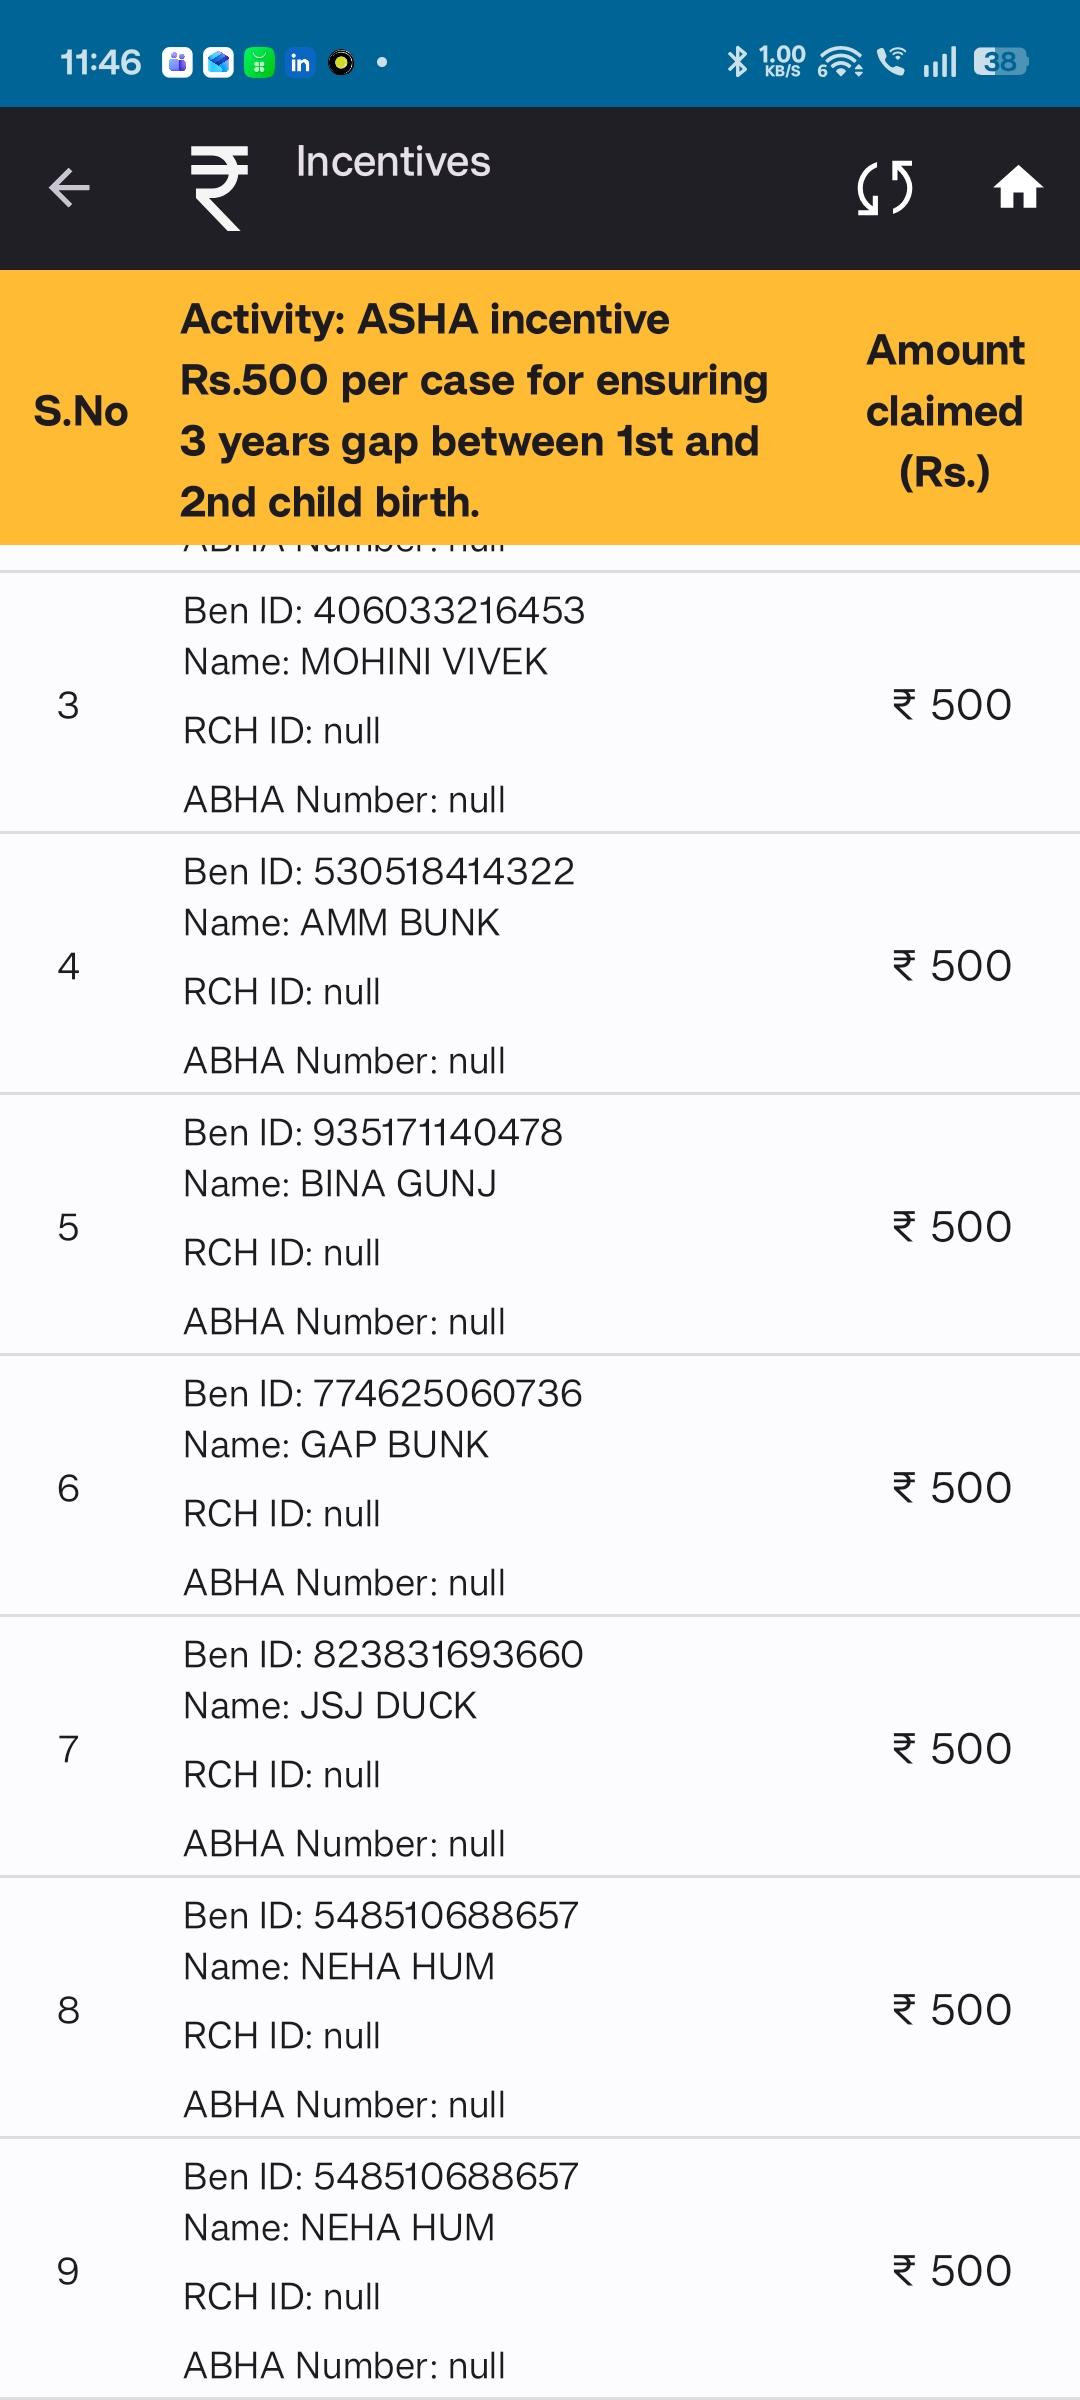Tap serial number 9 row amount
Screen dimensions: 1080x2400
[x=952, y=2271]
